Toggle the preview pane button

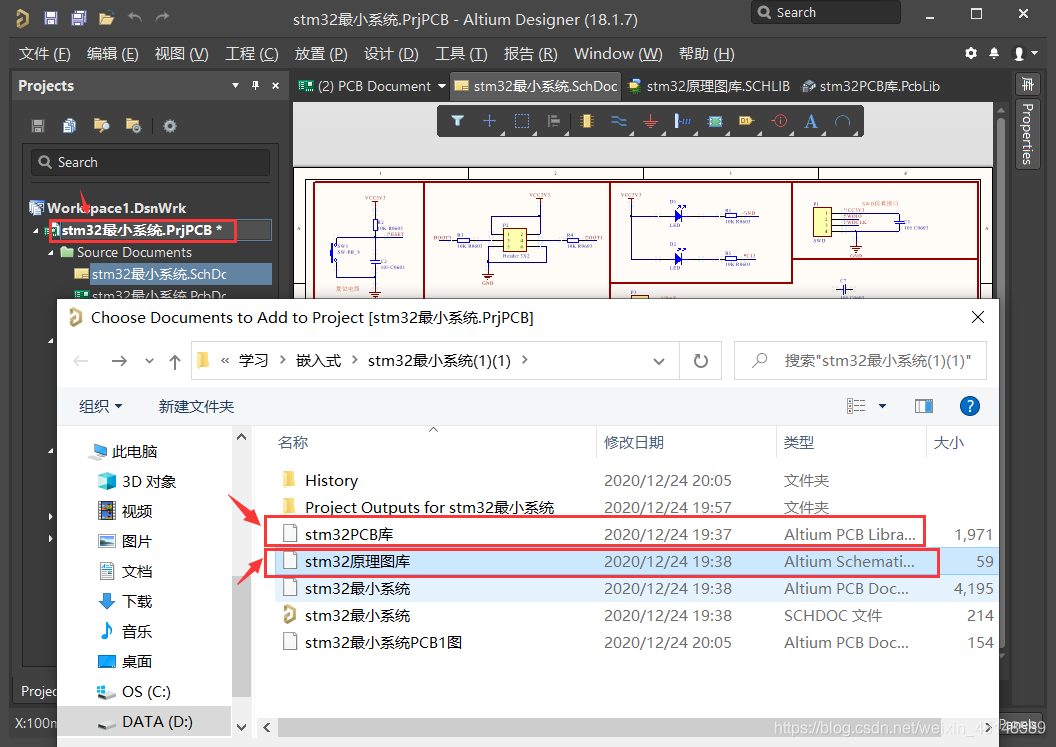[x=923, y=406]
